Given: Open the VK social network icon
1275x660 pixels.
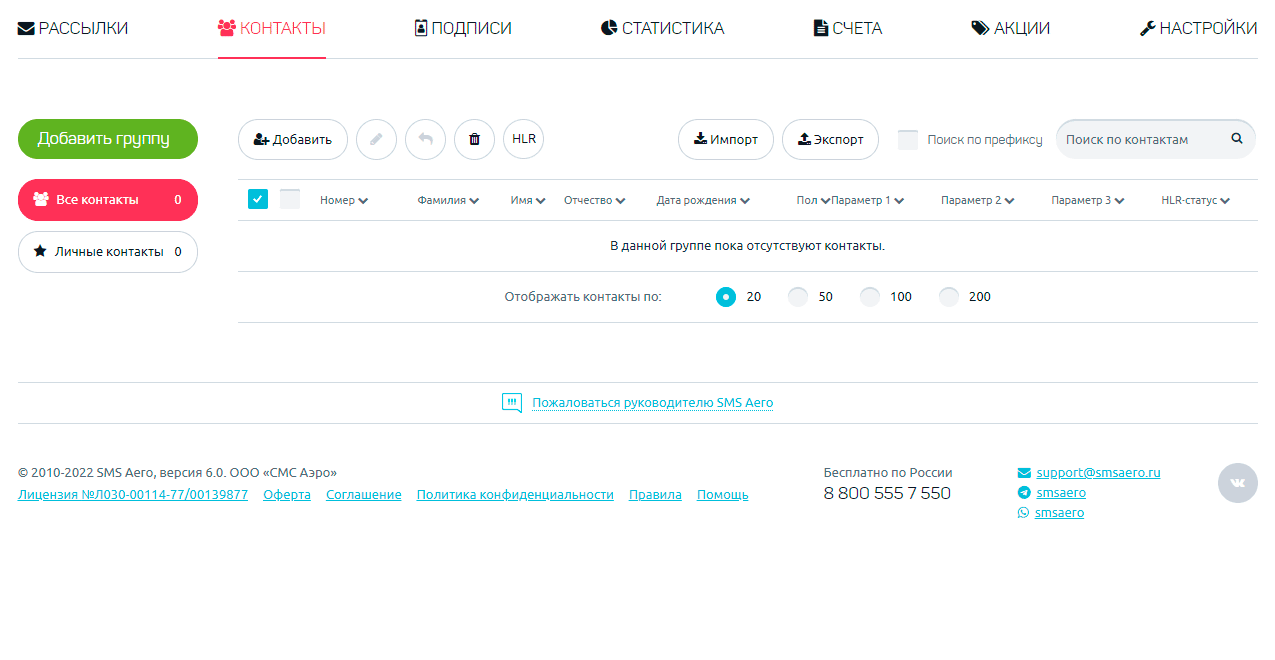Looking at the screenshot, I should pos(1237,483).
